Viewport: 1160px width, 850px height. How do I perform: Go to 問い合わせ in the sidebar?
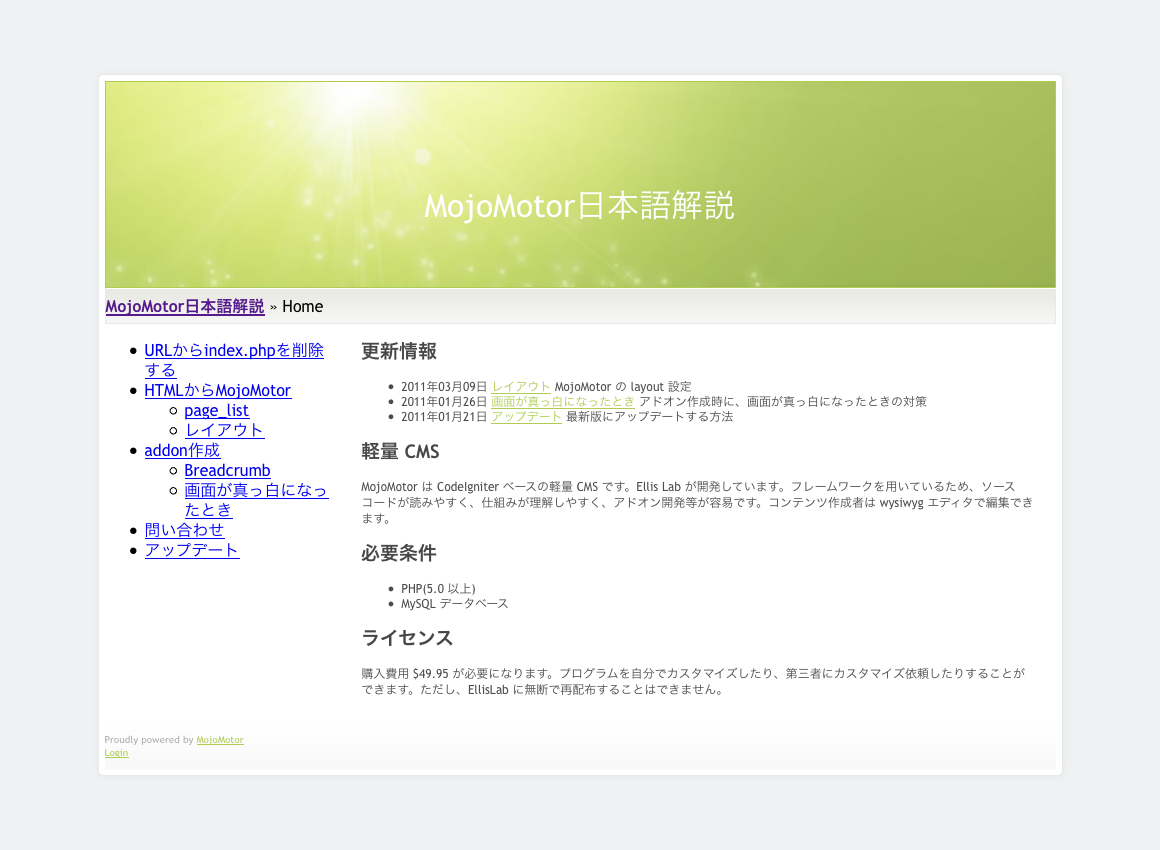184,530
